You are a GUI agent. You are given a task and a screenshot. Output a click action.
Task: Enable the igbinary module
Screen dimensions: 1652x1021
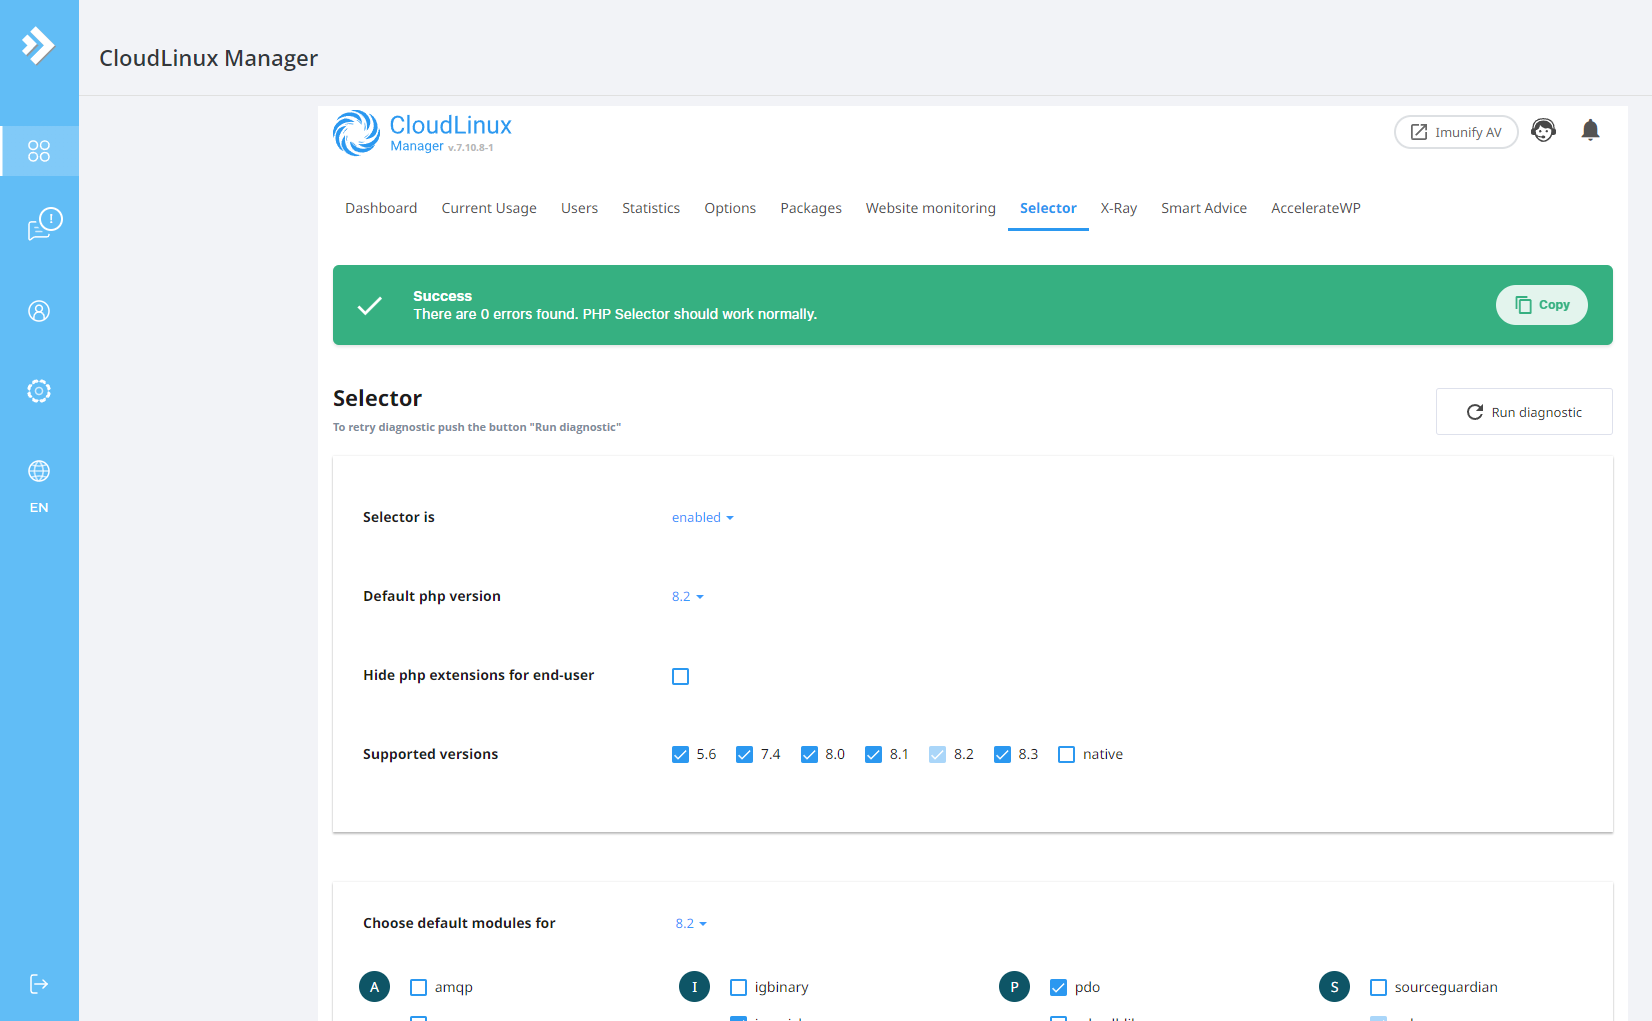tap(739, 987)
